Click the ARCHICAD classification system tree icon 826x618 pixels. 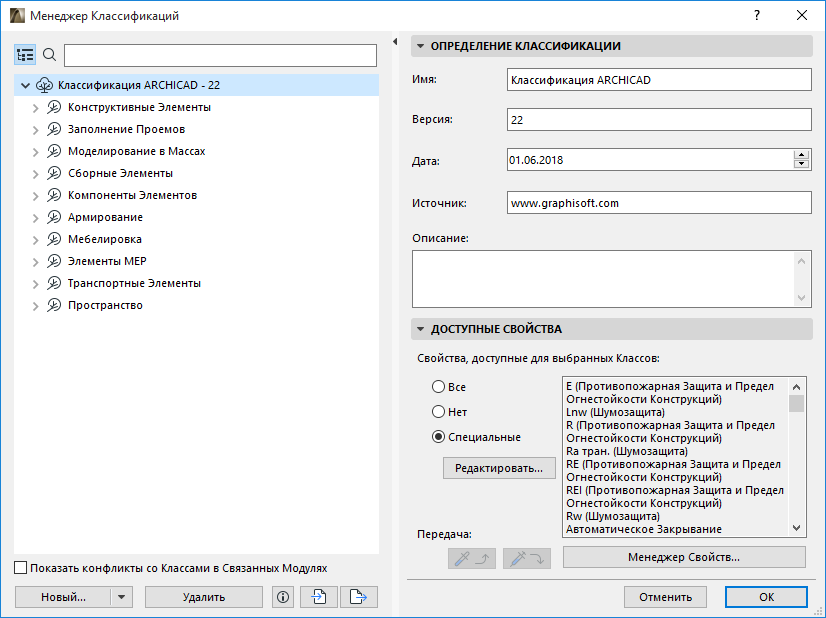[44, 85]
